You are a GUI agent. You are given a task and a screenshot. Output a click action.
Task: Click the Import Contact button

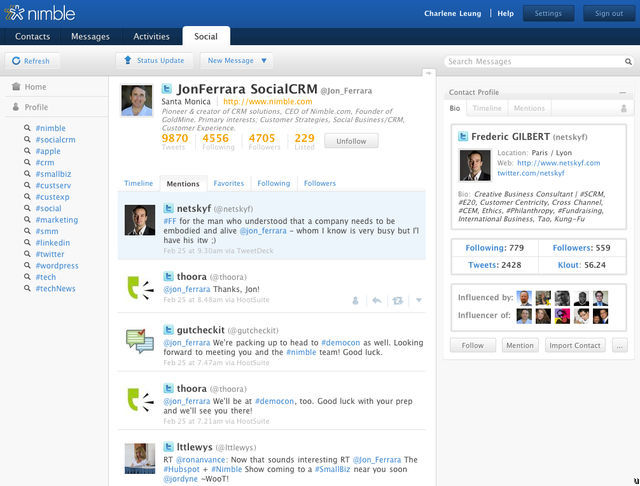point(575,345)
